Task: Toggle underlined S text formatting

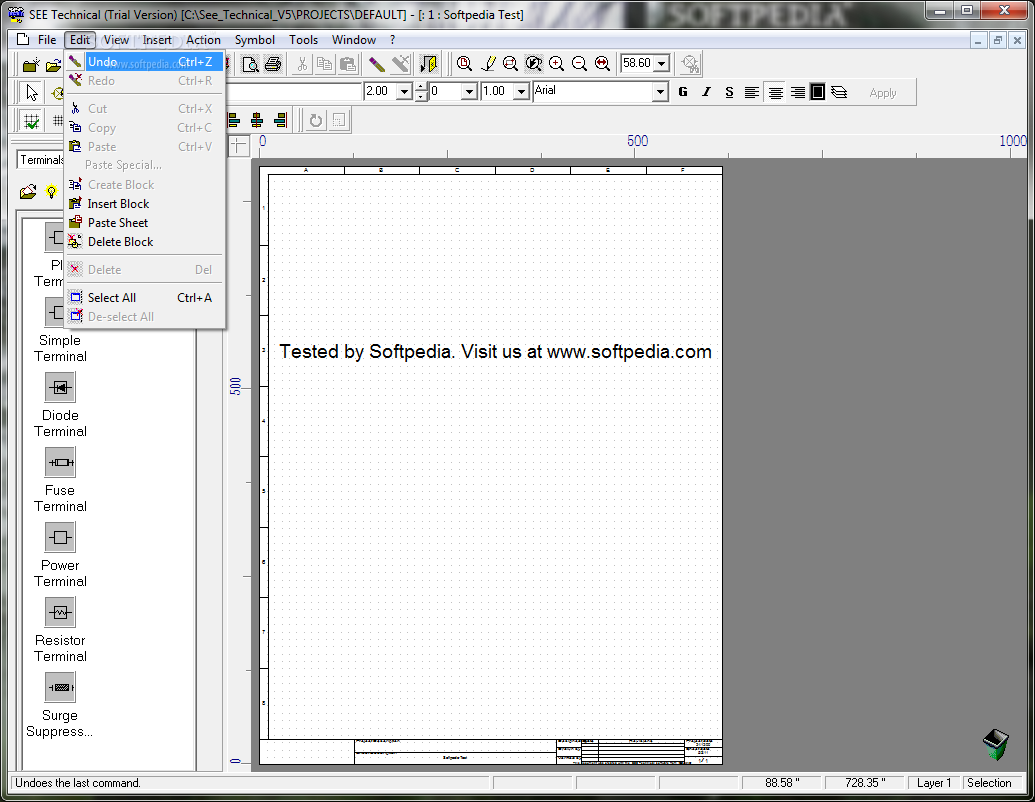Action: point(729,92)
